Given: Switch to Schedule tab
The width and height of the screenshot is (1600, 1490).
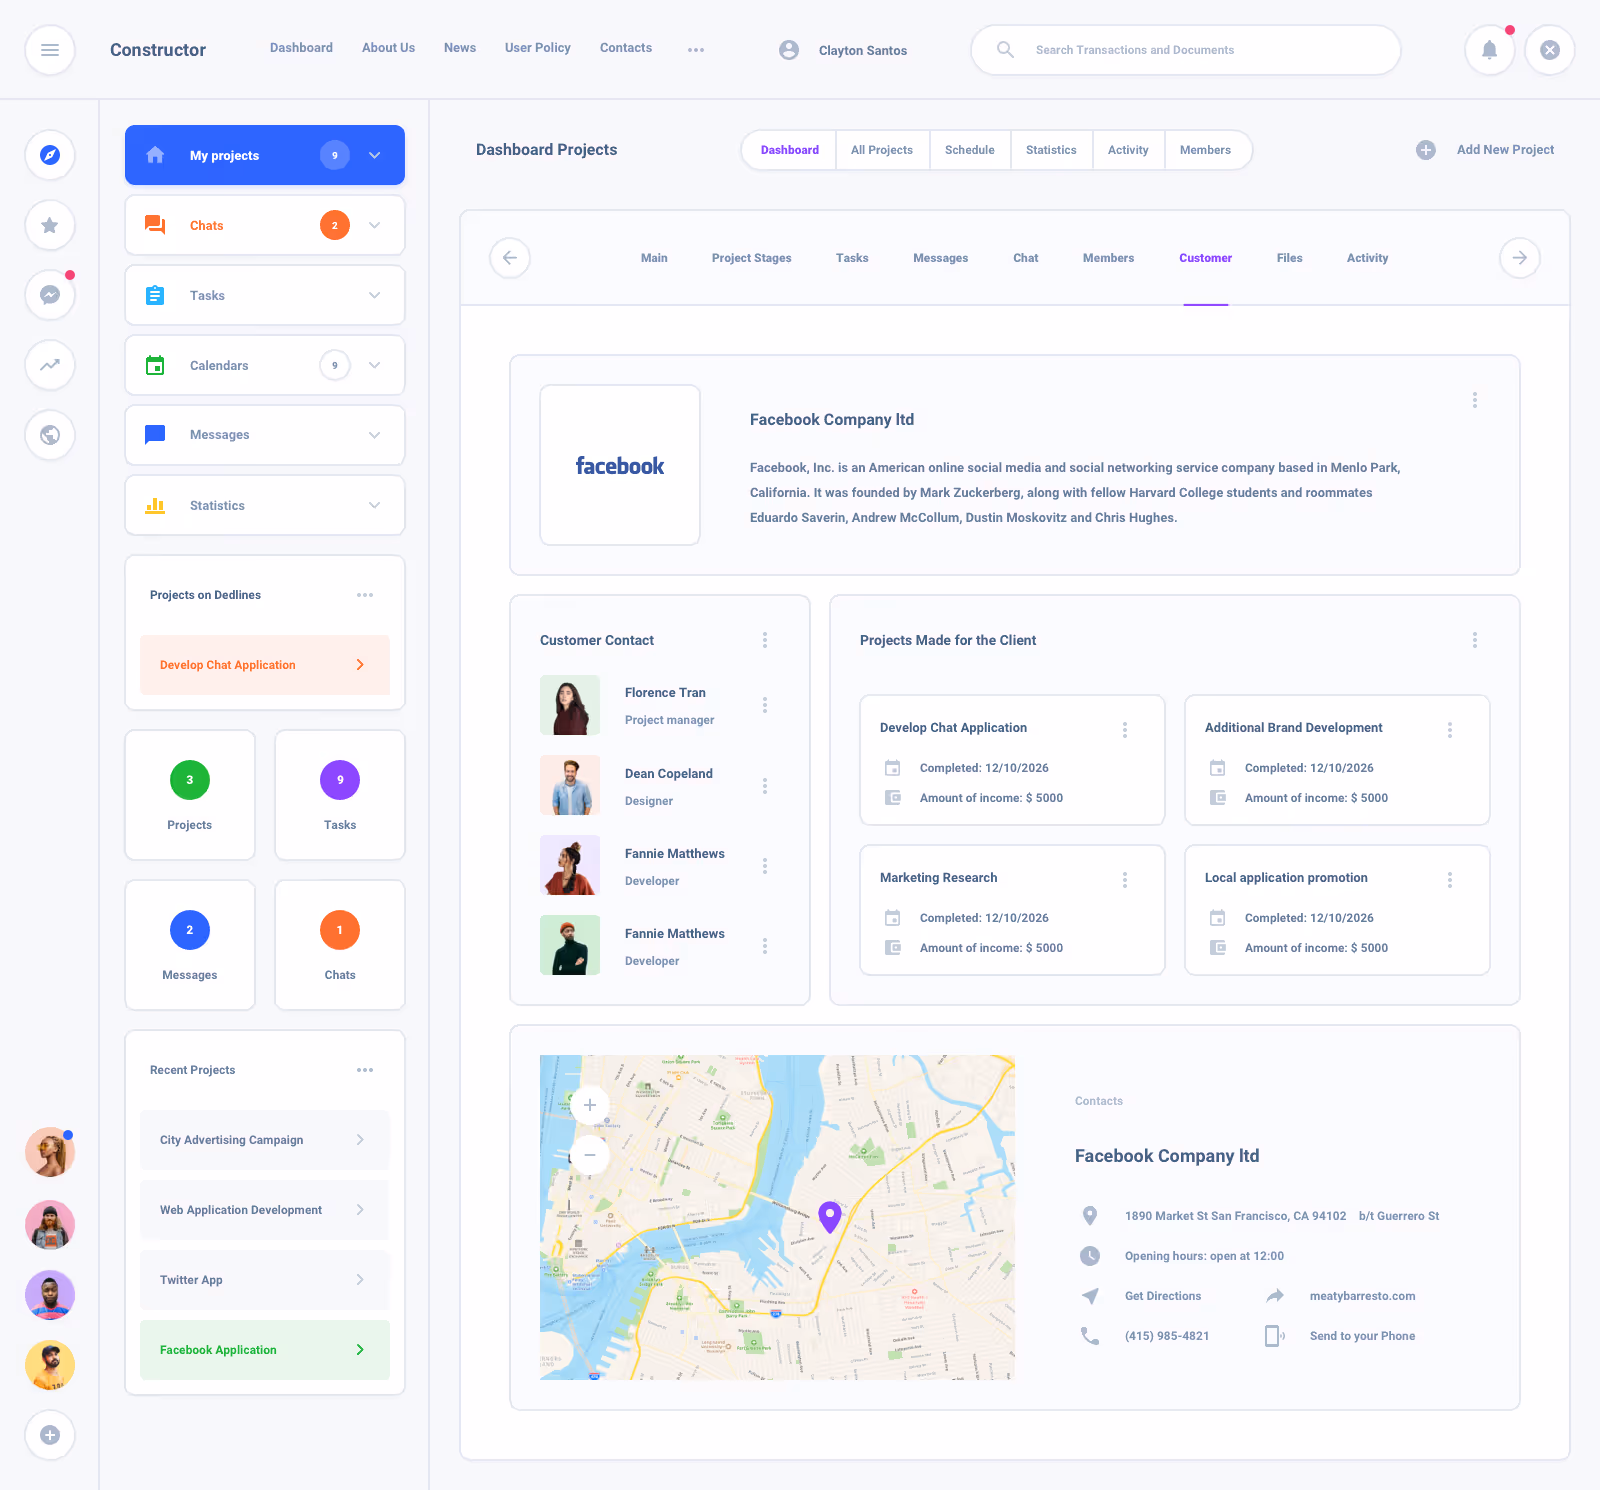Looking at the screenshot, I should pyautogui.click(x=970, y=150).
